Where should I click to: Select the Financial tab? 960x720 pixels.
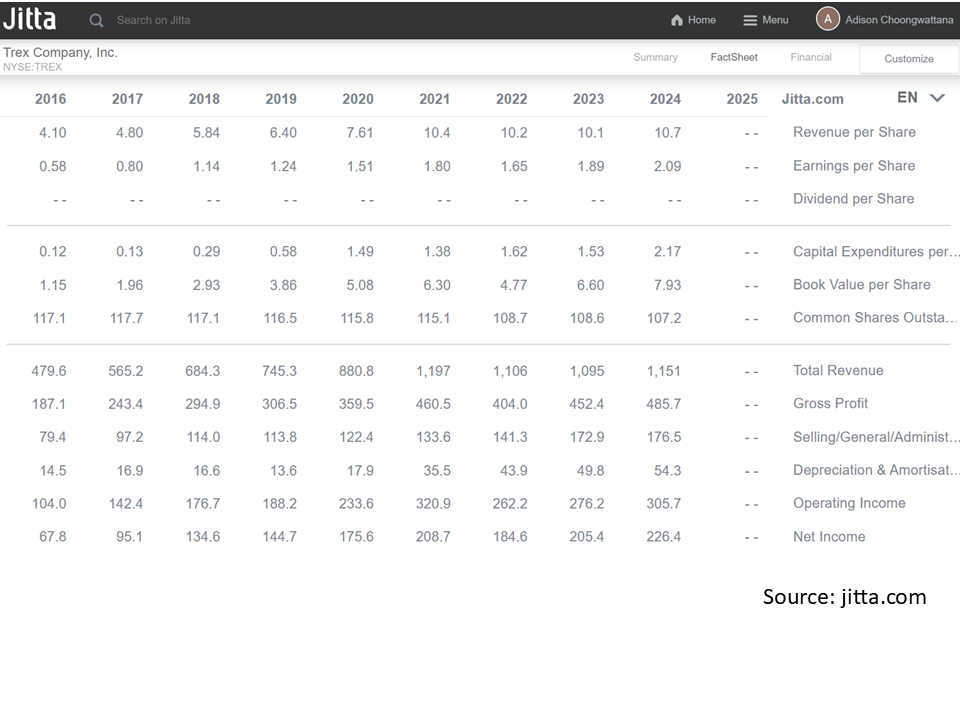click(x=811, y=58)
